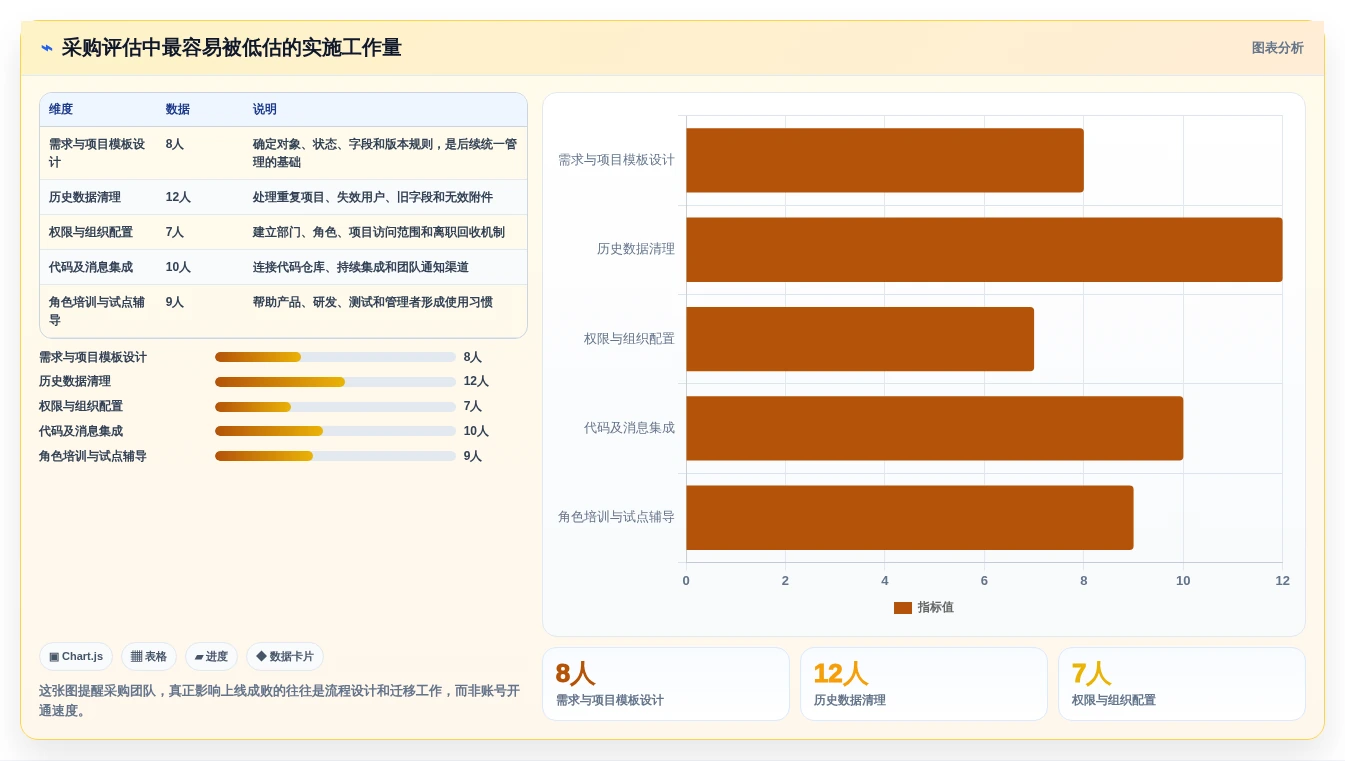
Task: Open the 8人 需求与项目模板设计 data card
Action: tap(666, 684)
